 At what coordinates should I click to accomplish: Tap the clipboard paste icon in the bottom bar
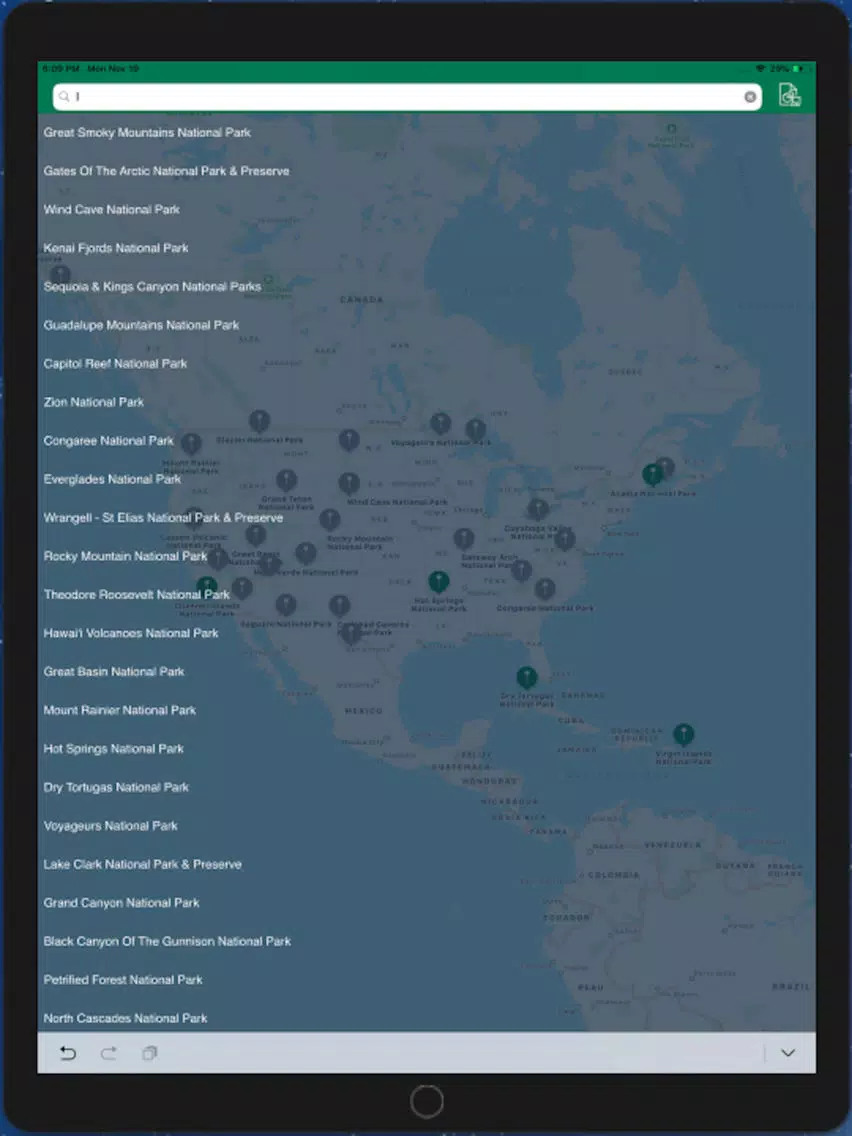pos(149,1053)
